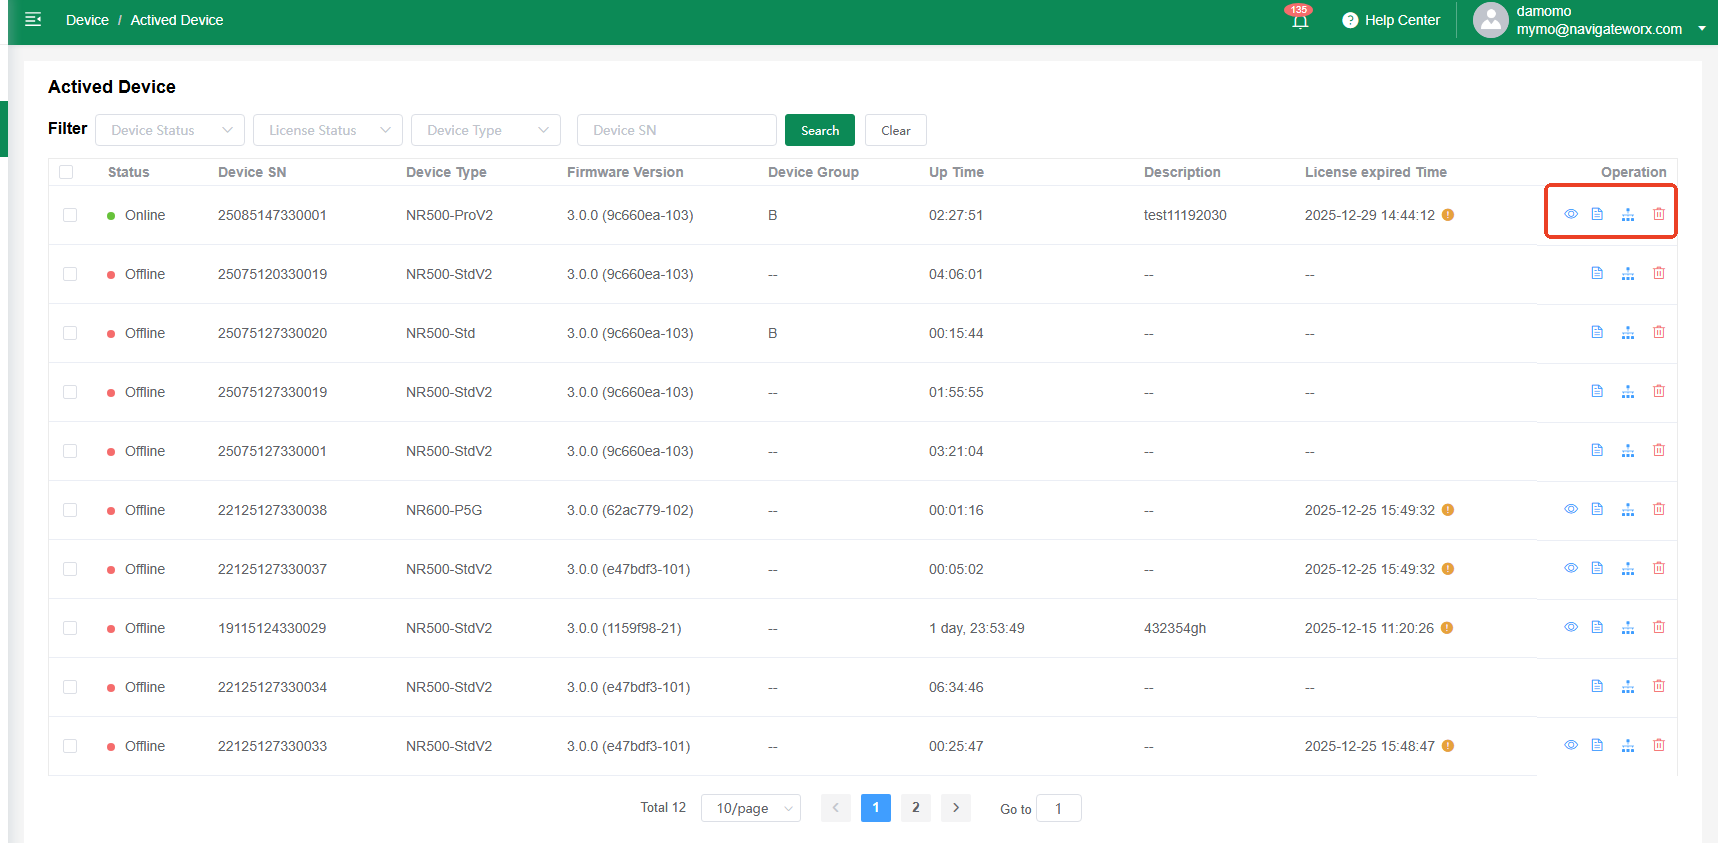Tick the select-all checkbox in the table header
This screenshot has height=843, width=1718.
click(67, 172)
